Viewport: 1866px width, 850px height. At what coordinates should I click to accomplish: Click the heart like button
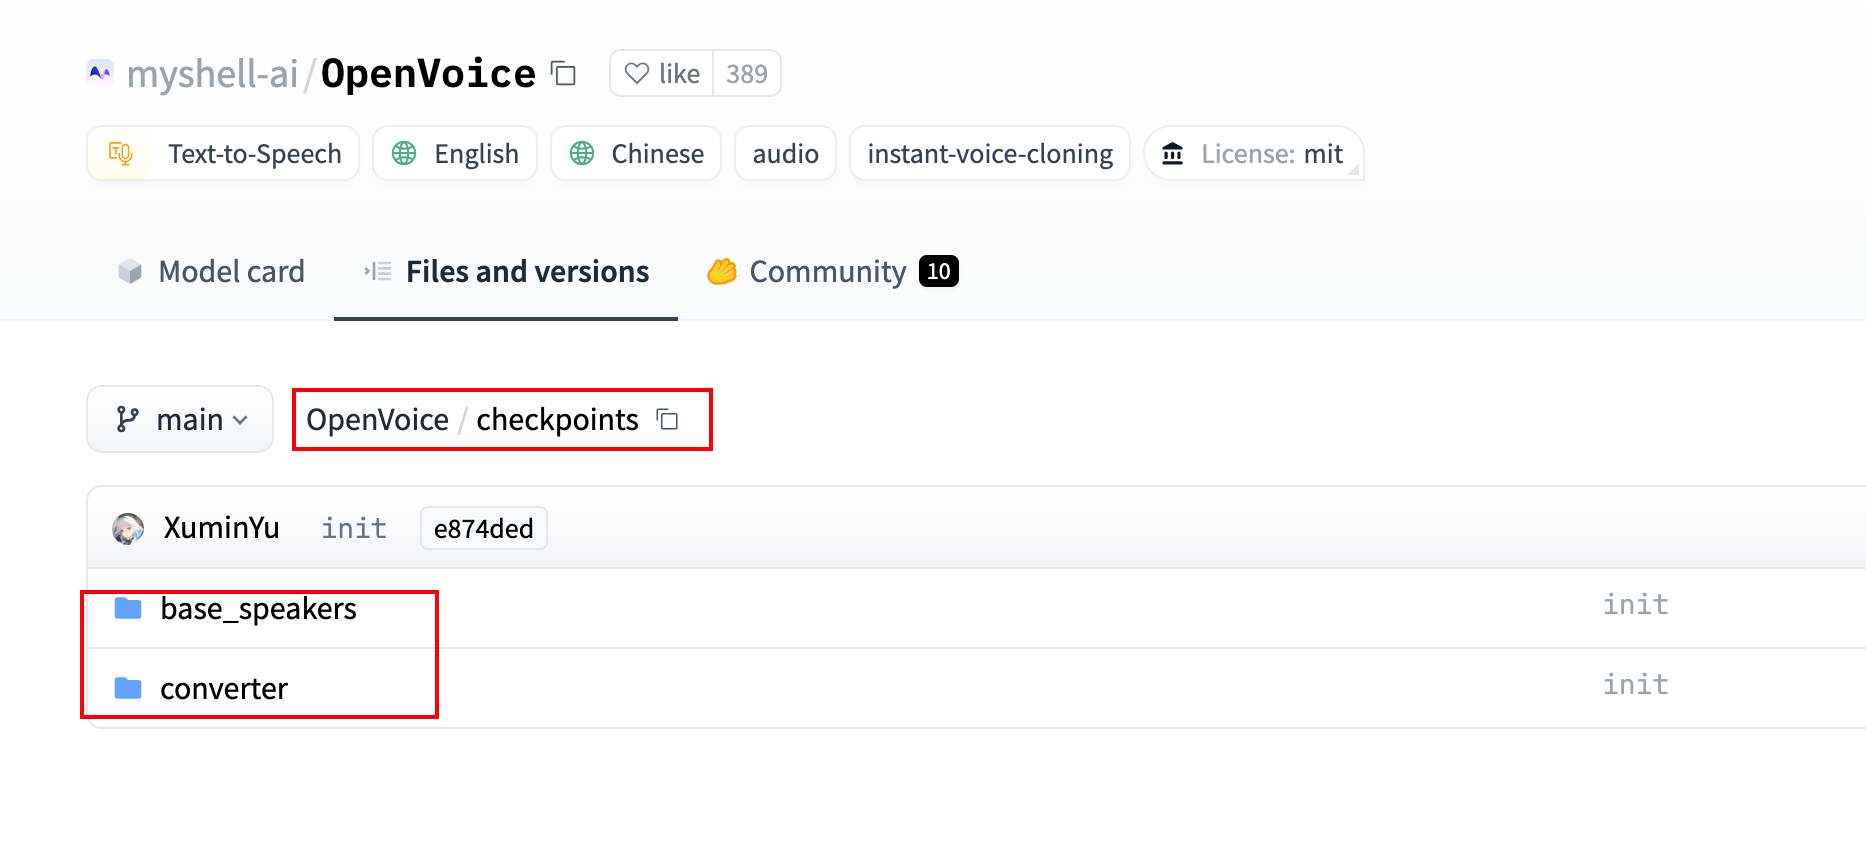click(x=661, y=74)
